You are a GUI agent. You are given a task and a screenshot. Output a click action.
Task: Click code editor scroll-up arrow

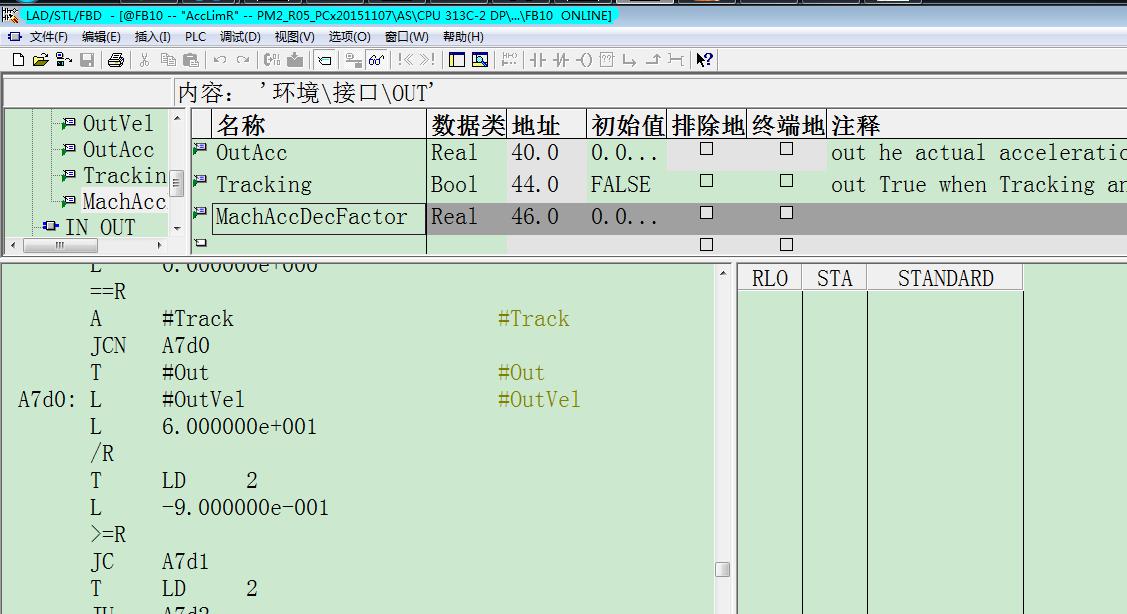click(723, 273)
